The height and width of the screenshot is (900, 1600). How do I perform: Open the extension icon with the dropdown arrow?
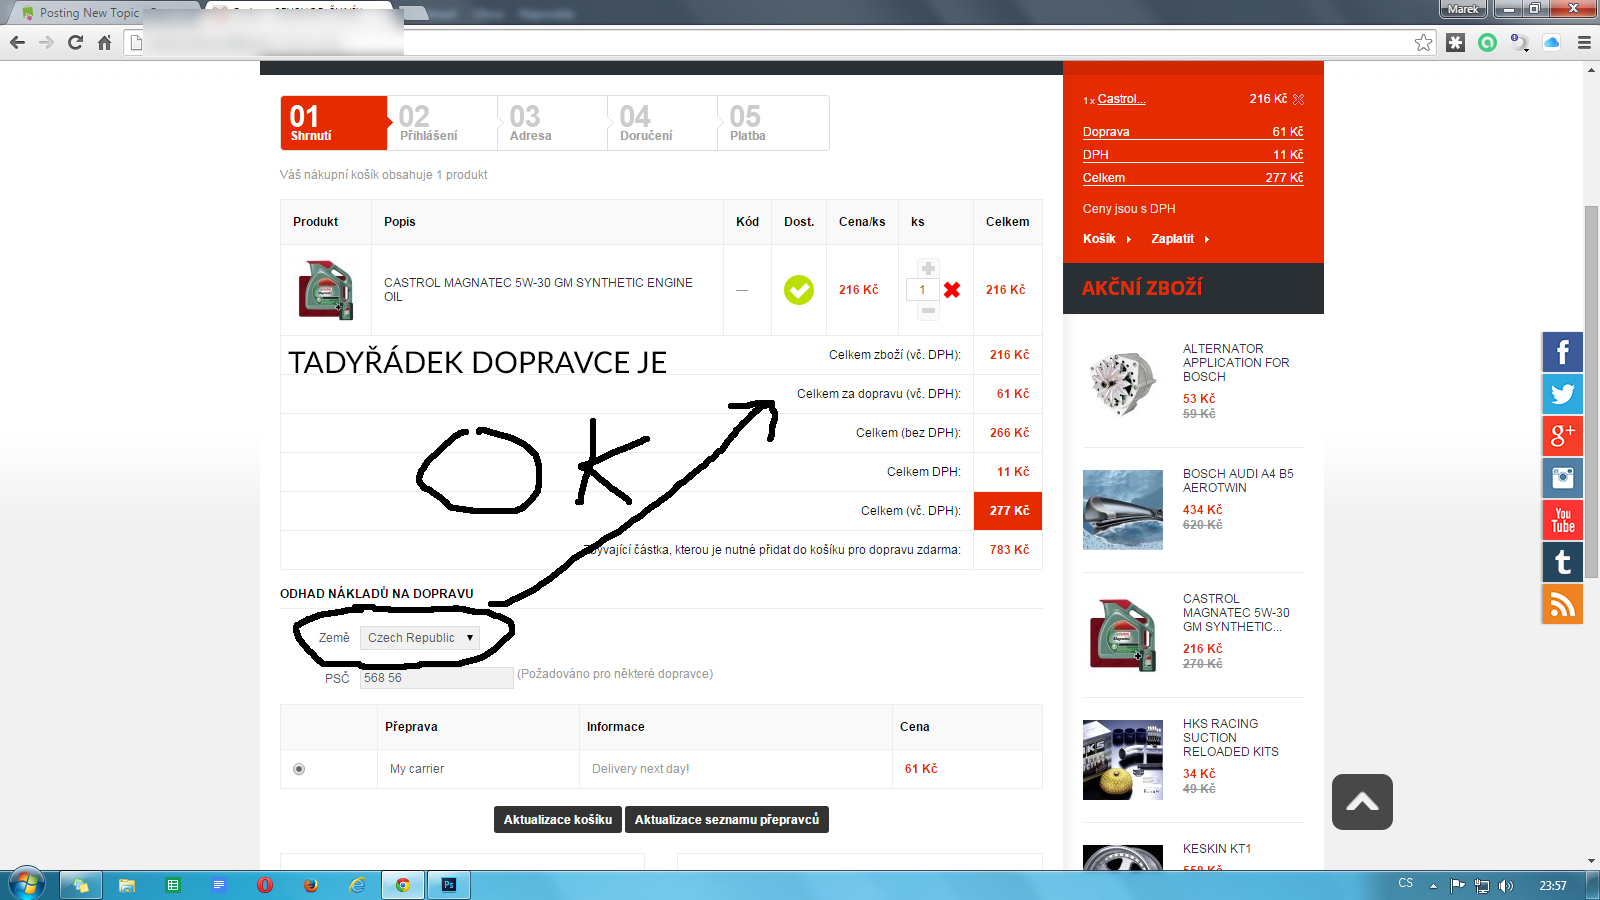click(x=1520, y=42)
